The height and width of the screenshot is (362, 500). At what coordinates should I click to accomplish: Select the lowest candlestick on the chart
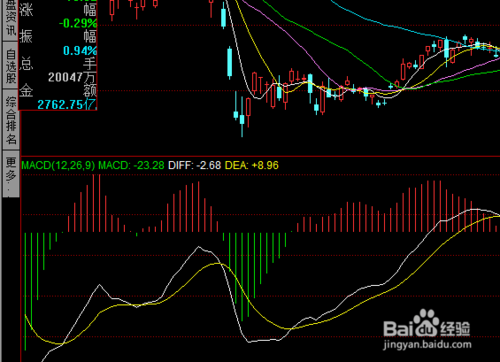pyautogui.click(x=242, y=126)
